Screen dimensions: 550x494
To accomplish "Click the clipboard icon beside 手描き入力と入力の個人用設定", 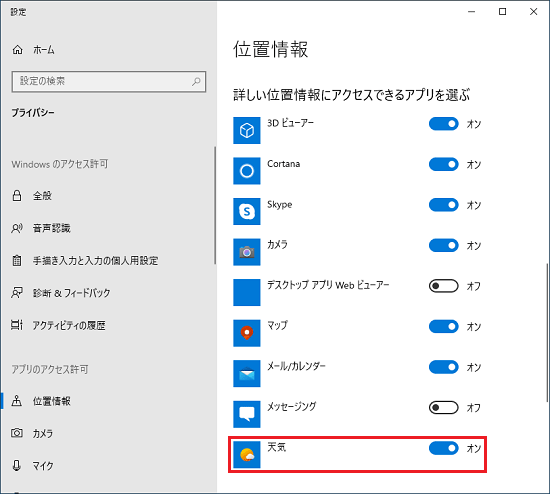I will coord(17,260).
